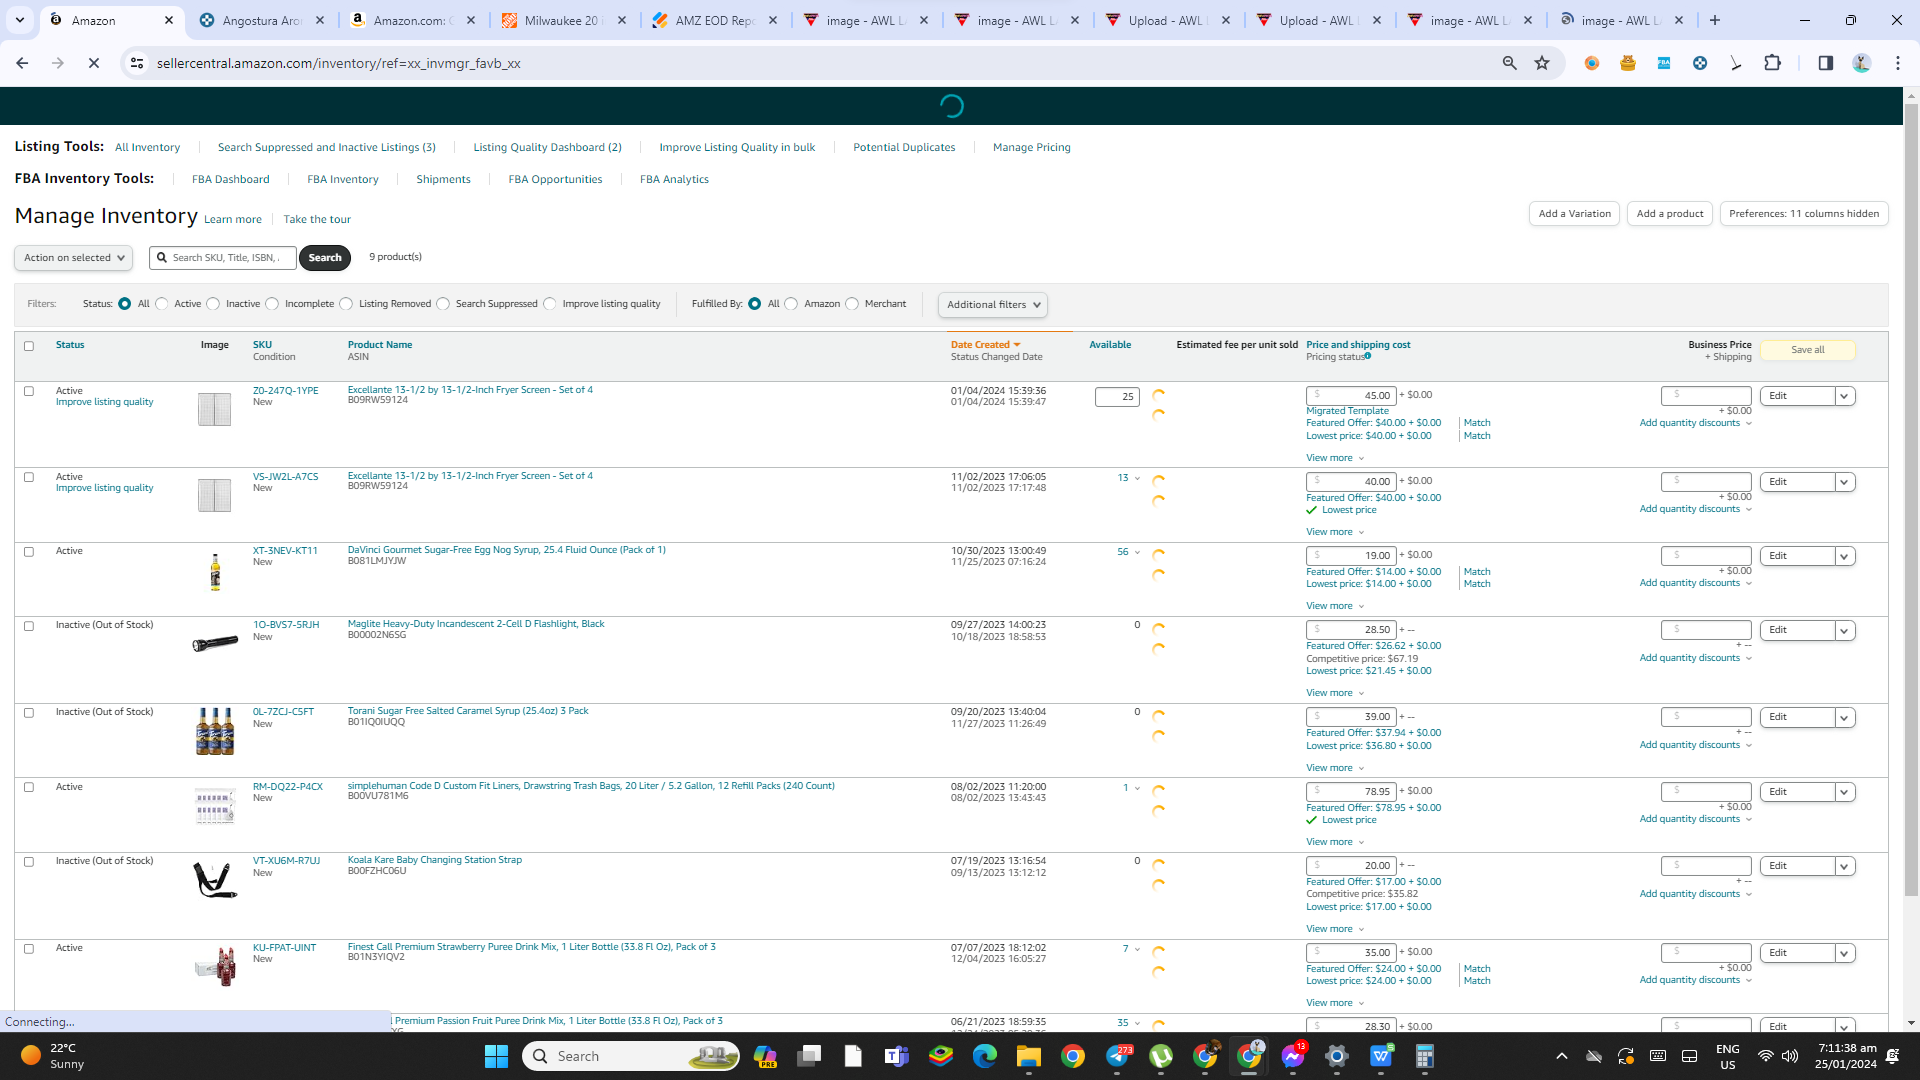Open a new browser tab

pos(1715,20)
